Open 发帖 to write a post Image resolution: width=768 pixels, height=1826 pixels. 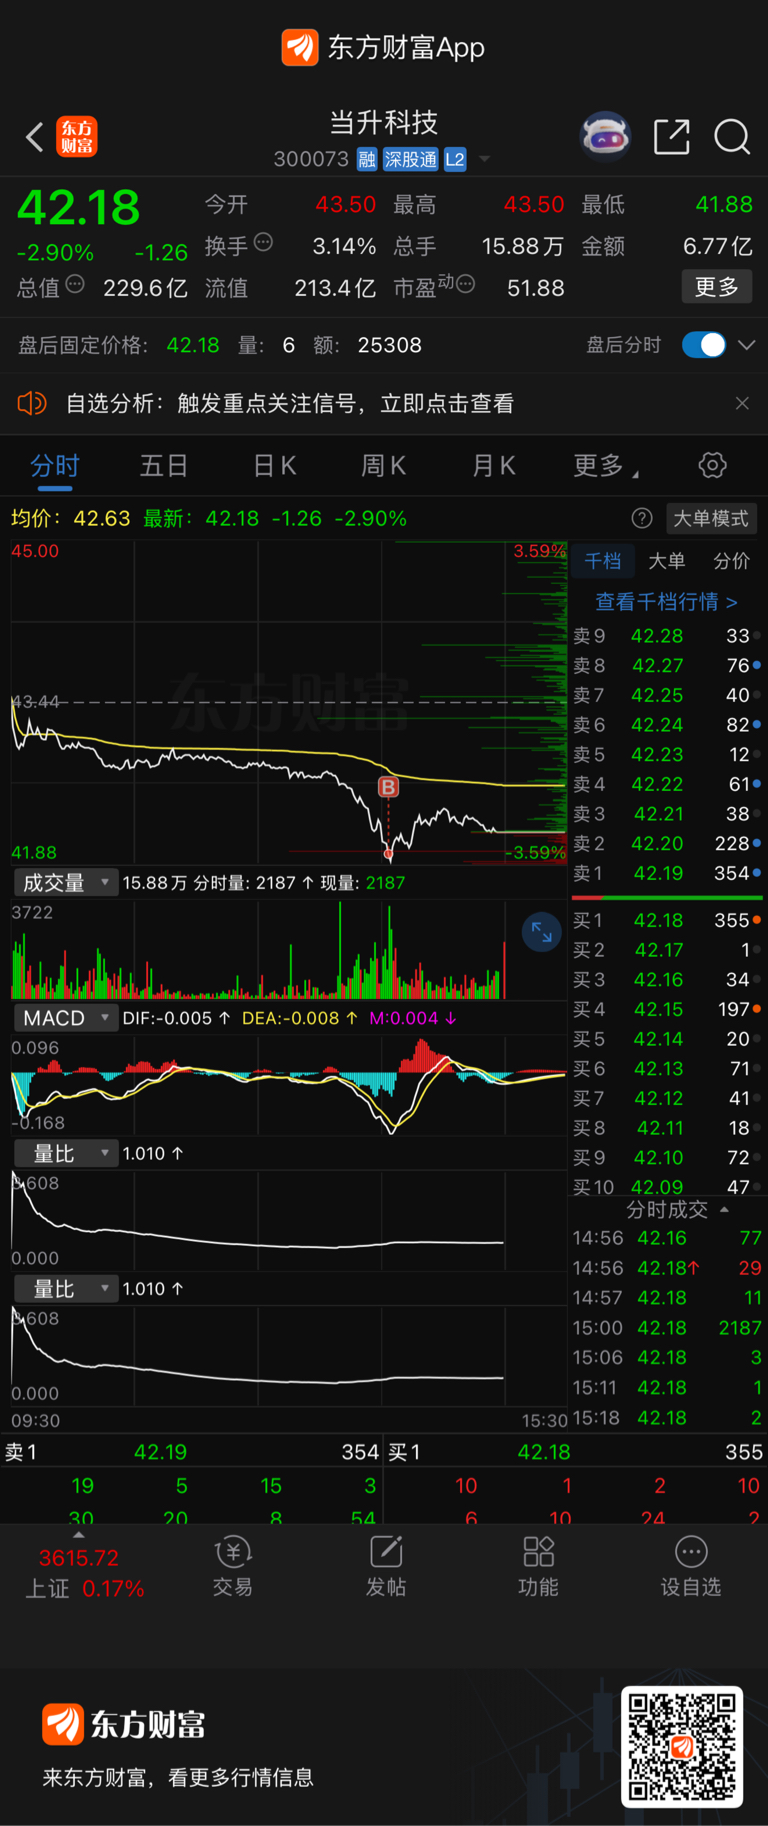click(386, 1566)
